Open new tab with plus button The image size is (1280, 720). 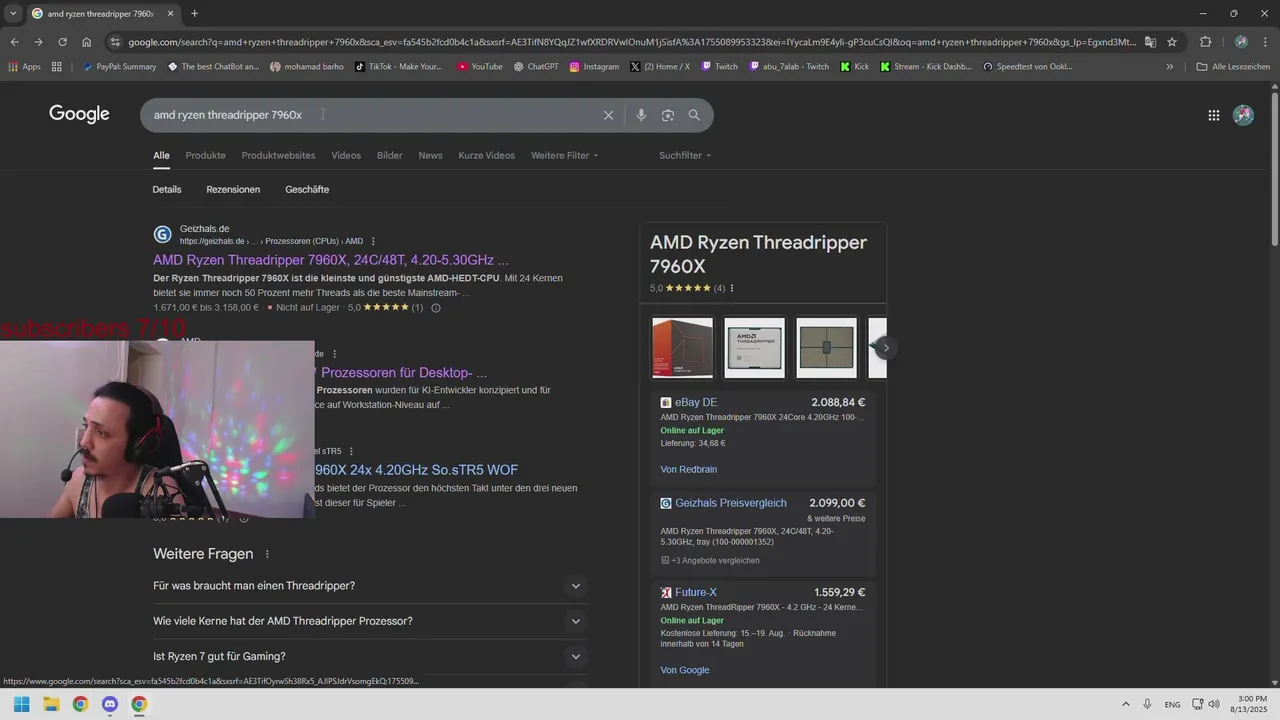tap(194, 14)
